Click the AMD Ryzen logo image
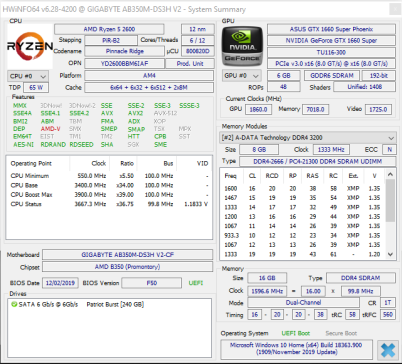This screenshot has width=402, height=364. (x=30, y=46)
